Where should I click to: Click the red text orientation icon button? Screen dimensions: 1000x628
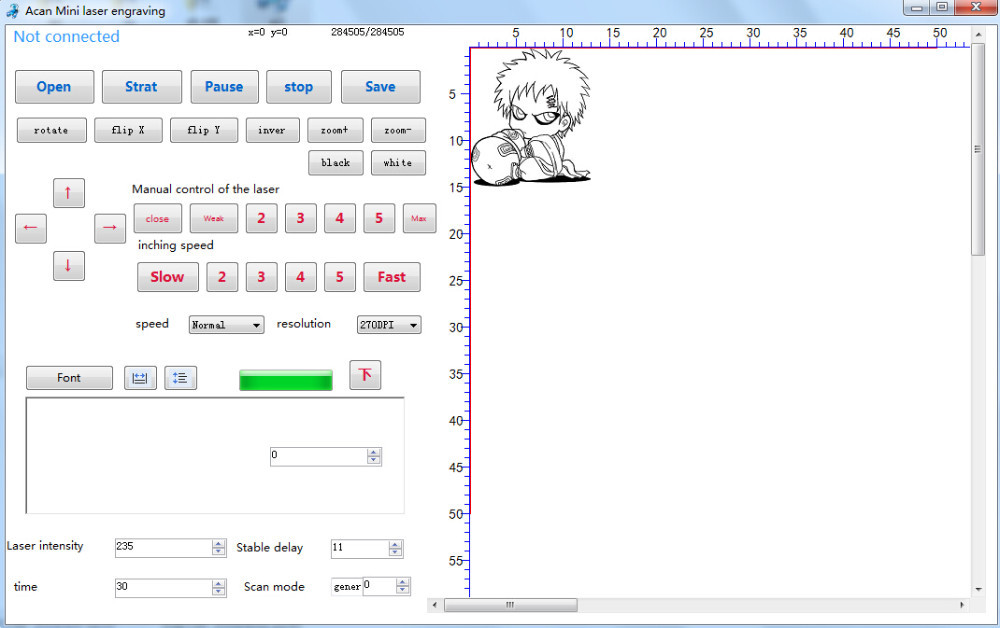(x=365, y=375)
